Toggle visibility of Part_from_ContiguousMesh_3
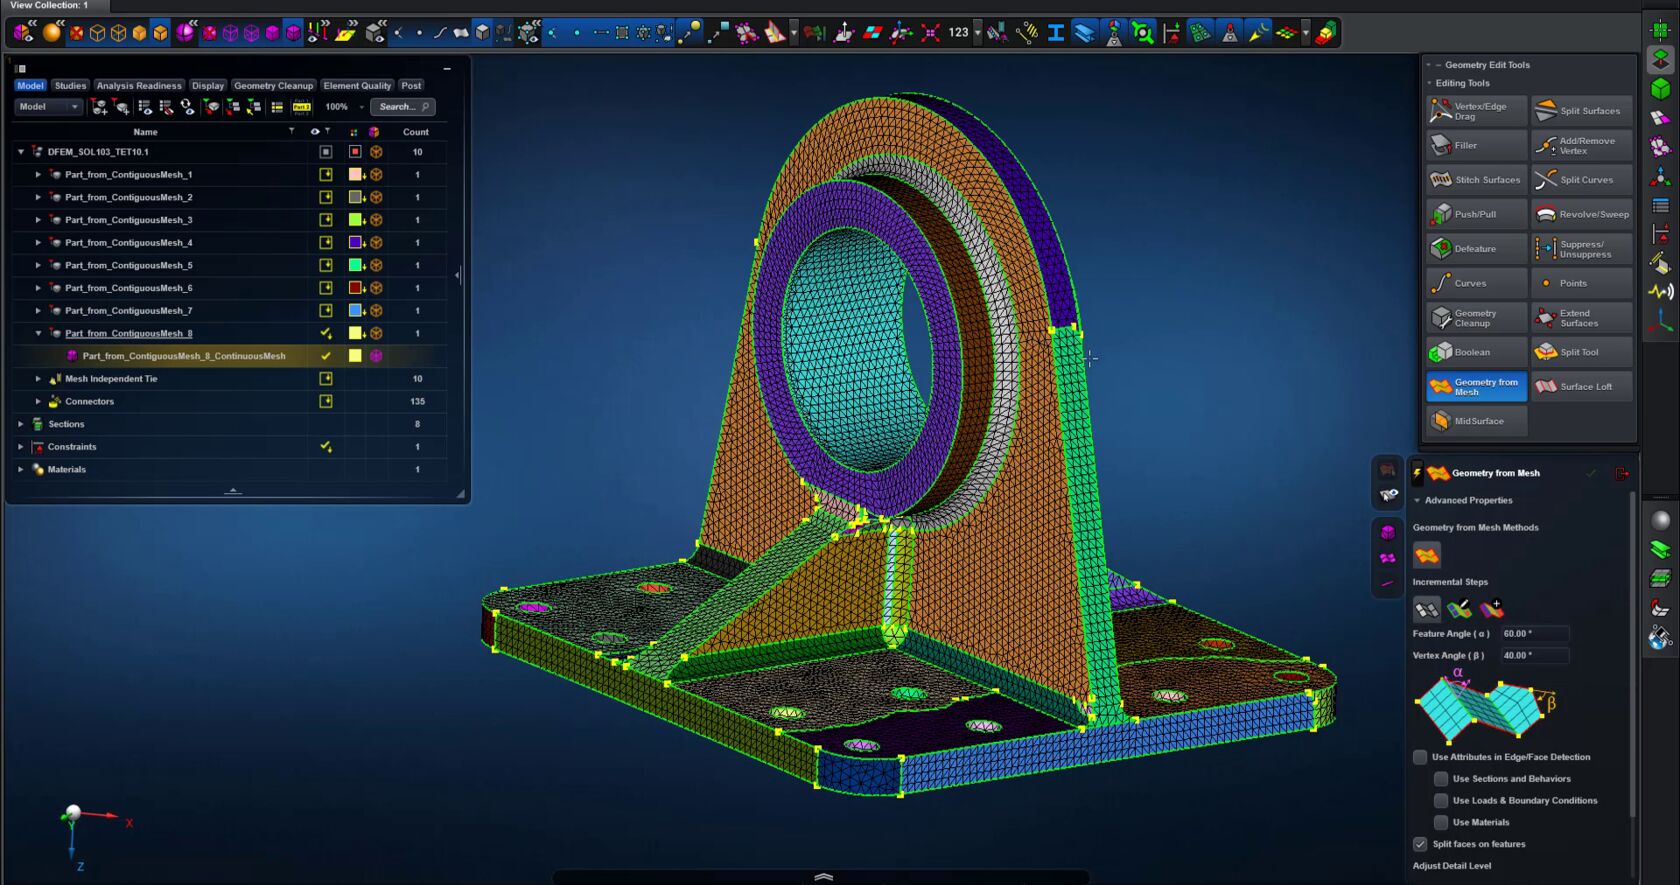 click(326, 220)
